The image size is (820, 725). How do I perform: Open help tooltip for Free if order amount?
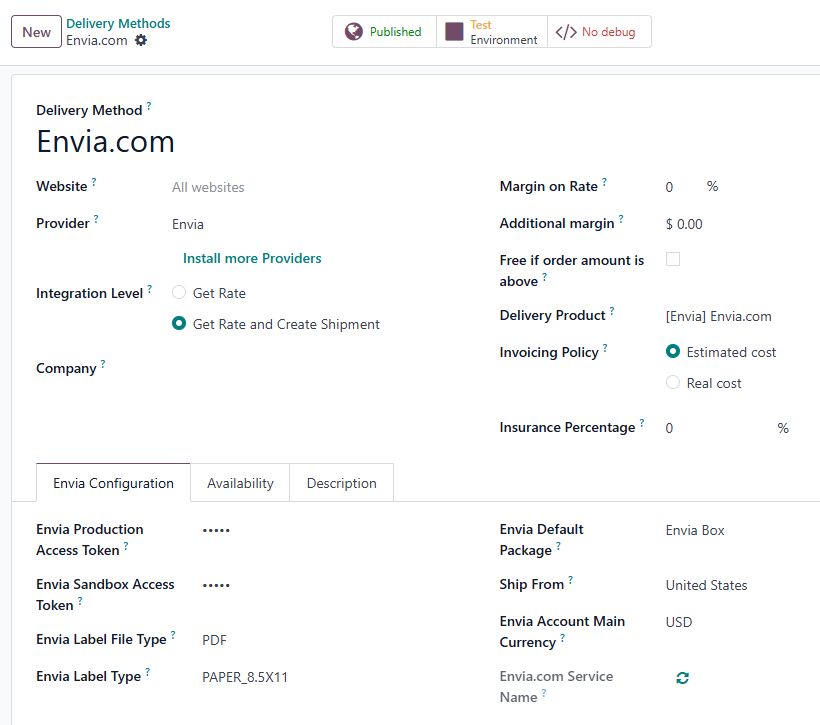pyautogui.click(x=544, y=276)
